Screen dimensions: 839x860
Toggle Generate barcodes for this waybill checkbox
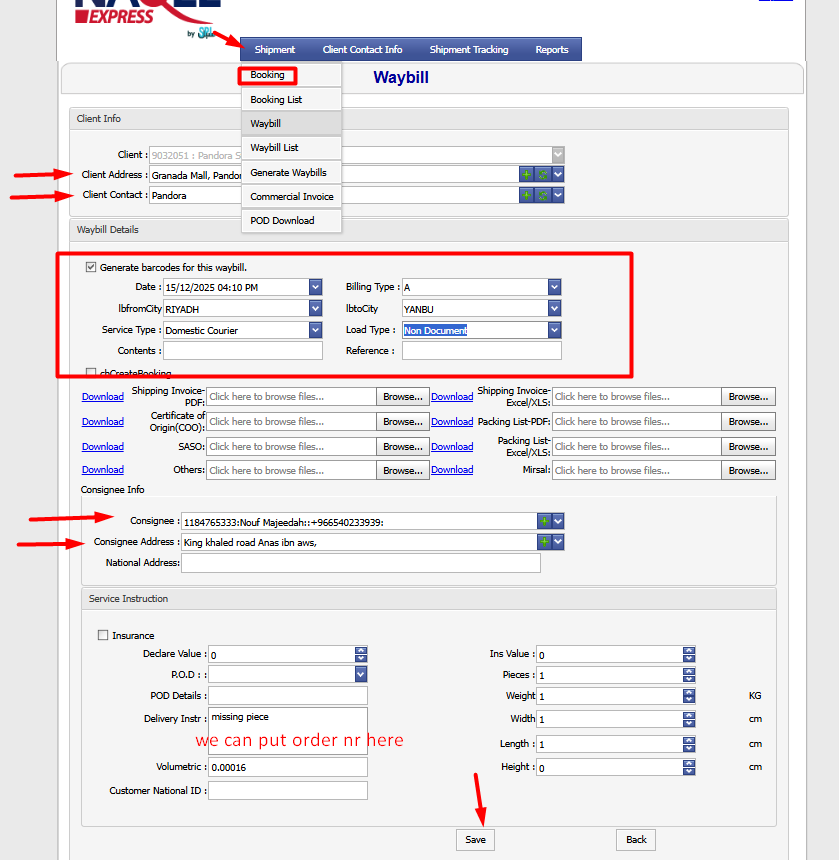pos(91,267)
